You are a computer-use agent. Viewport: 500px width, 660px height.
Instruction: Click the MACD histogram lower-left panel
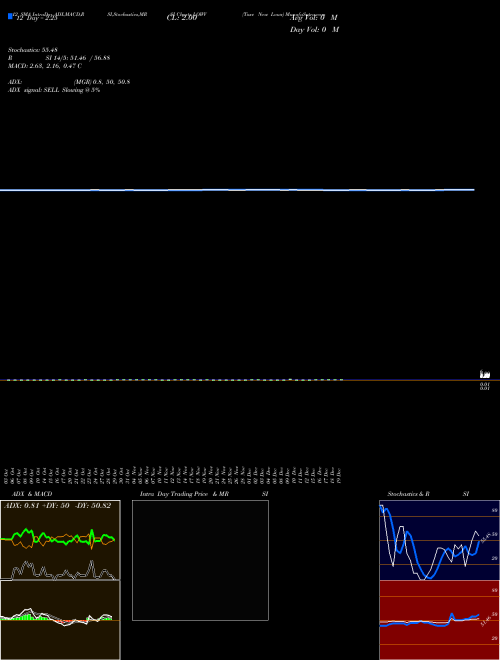(x=60, y=620)
